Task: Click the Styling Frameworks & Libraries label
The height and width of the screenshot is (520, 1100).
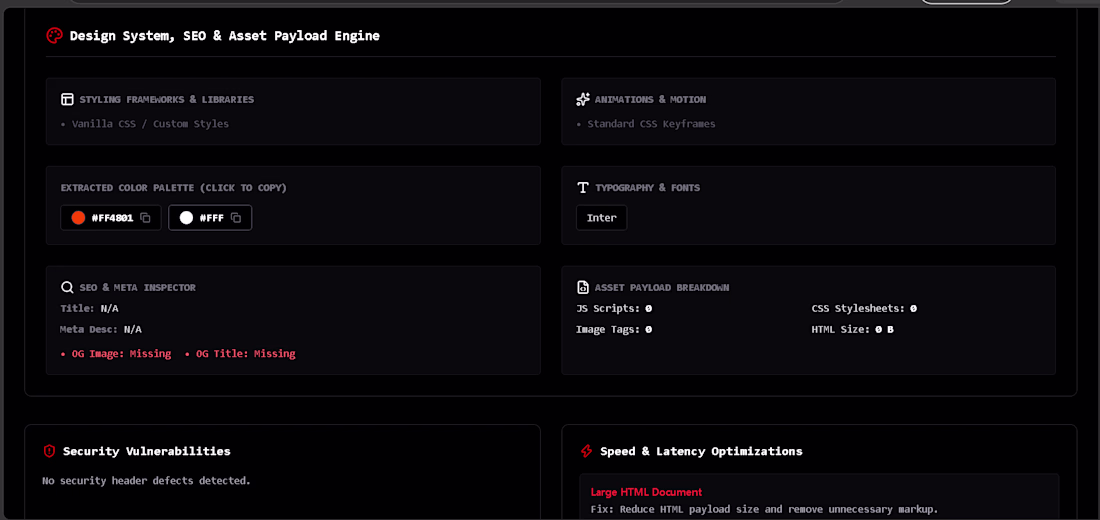Action: 167,100
